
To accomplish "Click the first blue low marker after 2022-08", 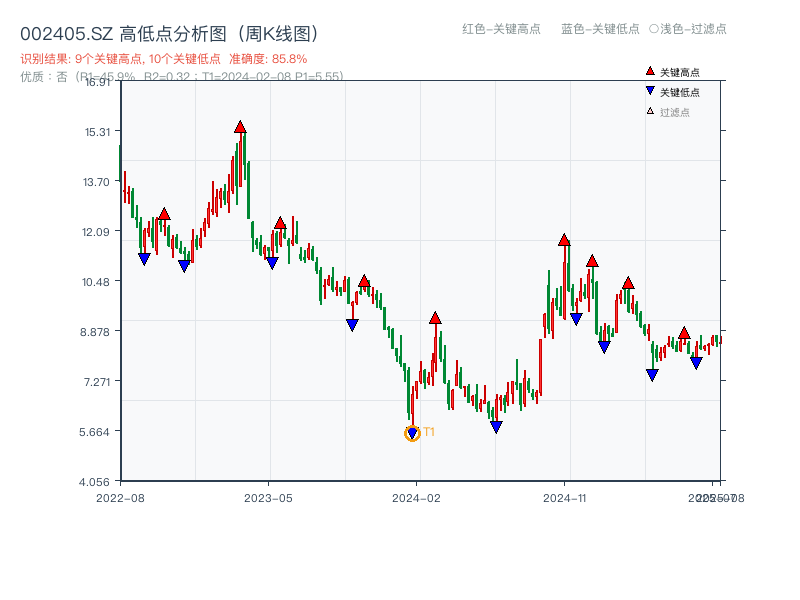I will (x=144, y=259).
